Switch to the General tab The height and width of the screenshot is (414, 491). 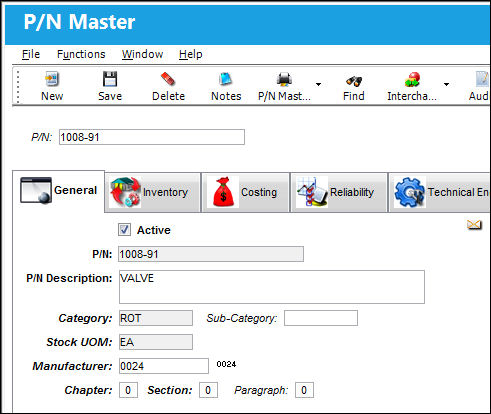coord(59,191)
